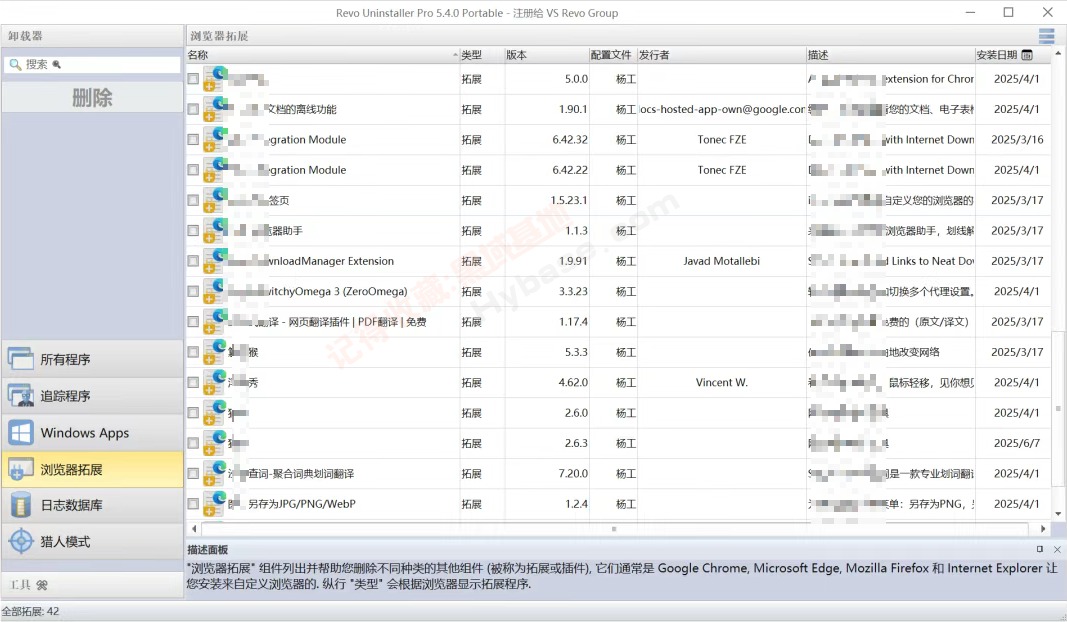Viewport: 1067px width, 622px height.
Task: Click the 2025/3/16 install date cell
Action: pyautogui.click(x=1017, y=140)
